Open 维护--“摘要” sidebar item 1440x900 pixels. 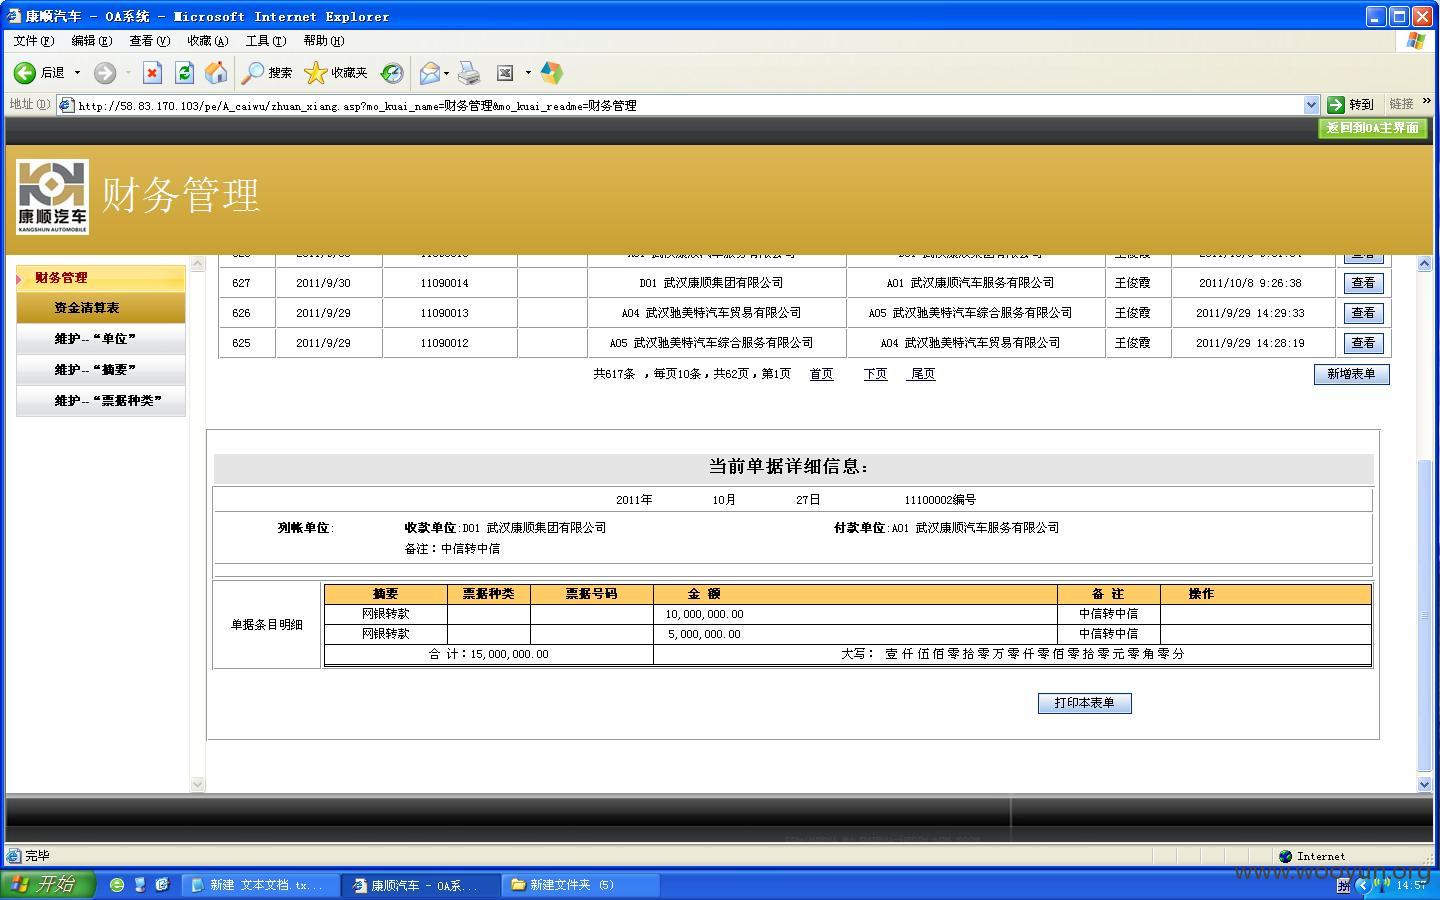(101, 370)
